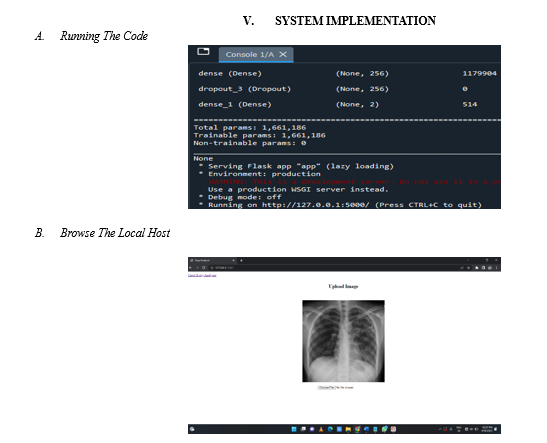Click the Choose File button
This screenshot has width=547, height=443.
point(327,388)
